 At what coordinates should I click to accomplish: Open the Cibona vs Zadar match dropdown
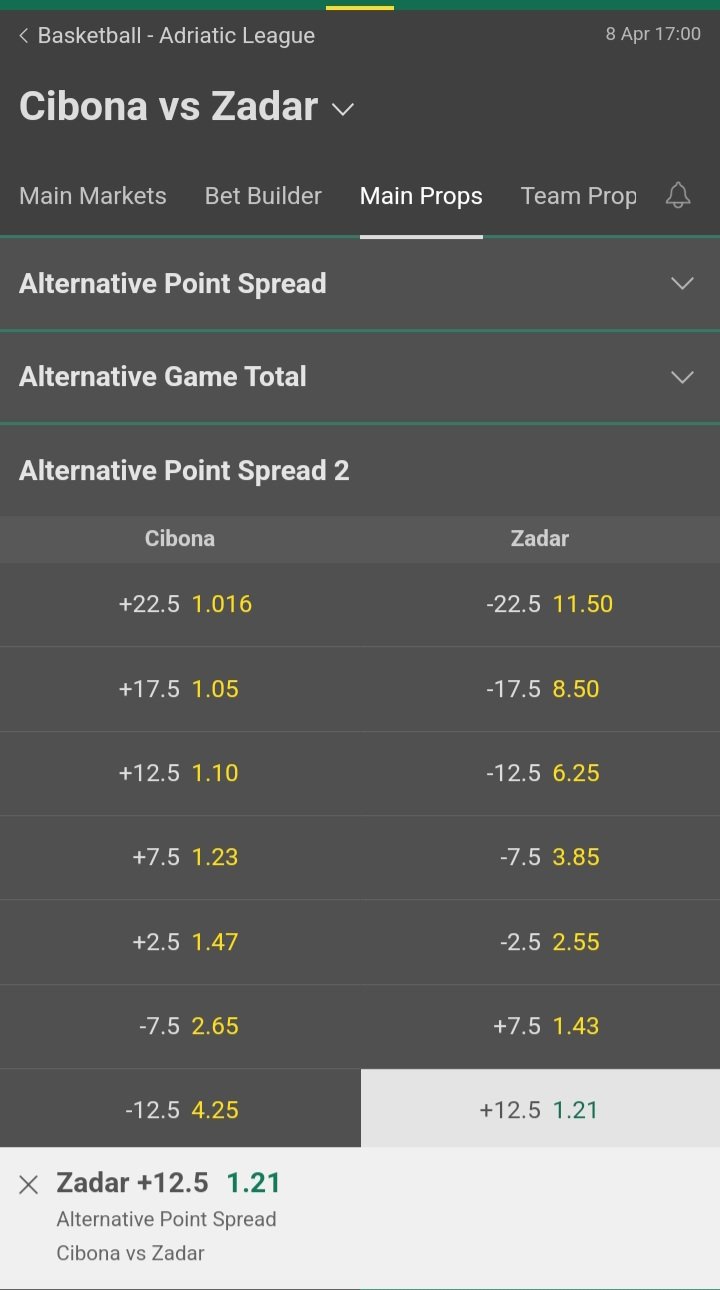pos(343,108)
